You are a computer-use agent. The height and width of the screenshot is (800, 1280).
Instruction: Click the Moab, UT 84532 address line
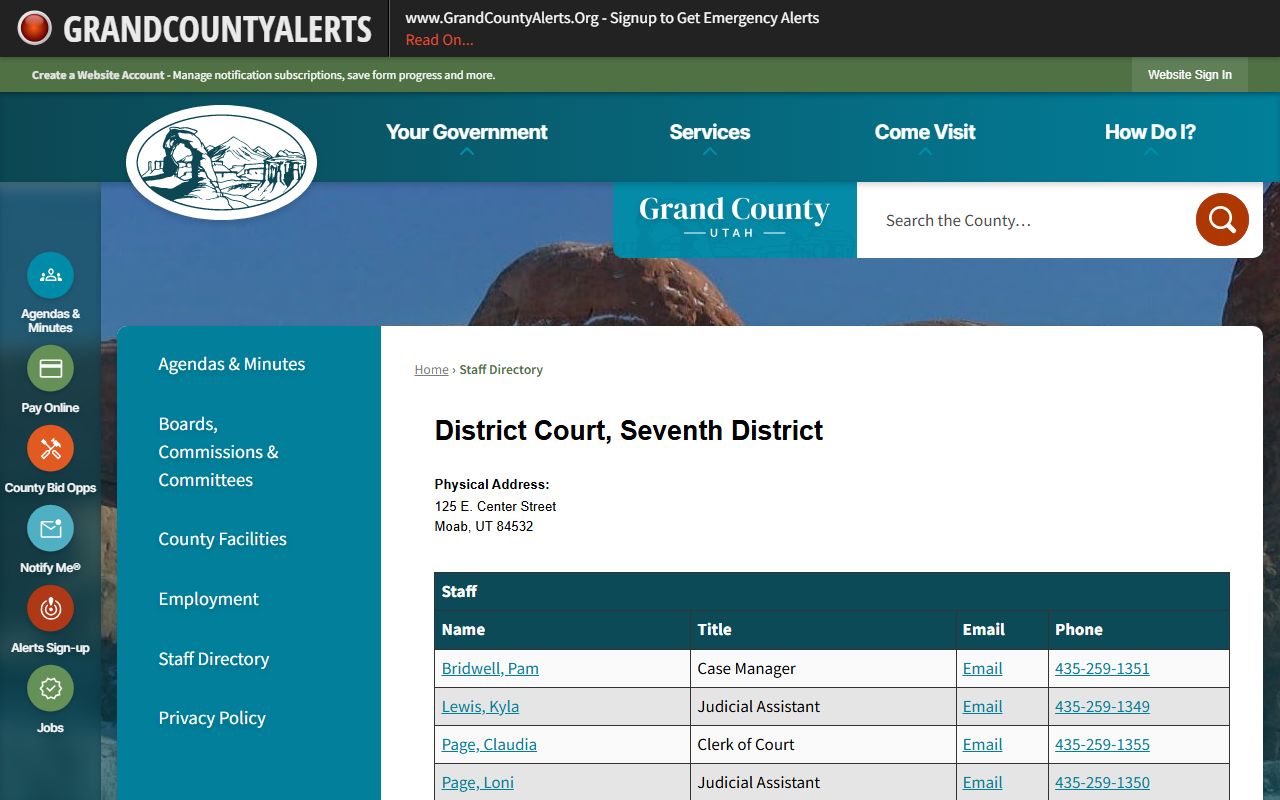click(x=484, y=526)
